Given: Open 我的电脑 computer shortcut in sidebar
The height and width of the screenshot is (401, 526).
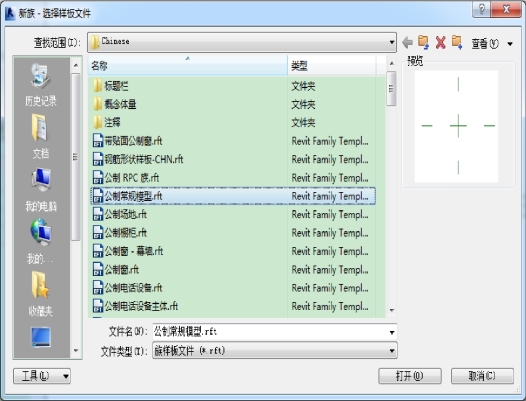Looking at the screenshot, I should 41,190.
